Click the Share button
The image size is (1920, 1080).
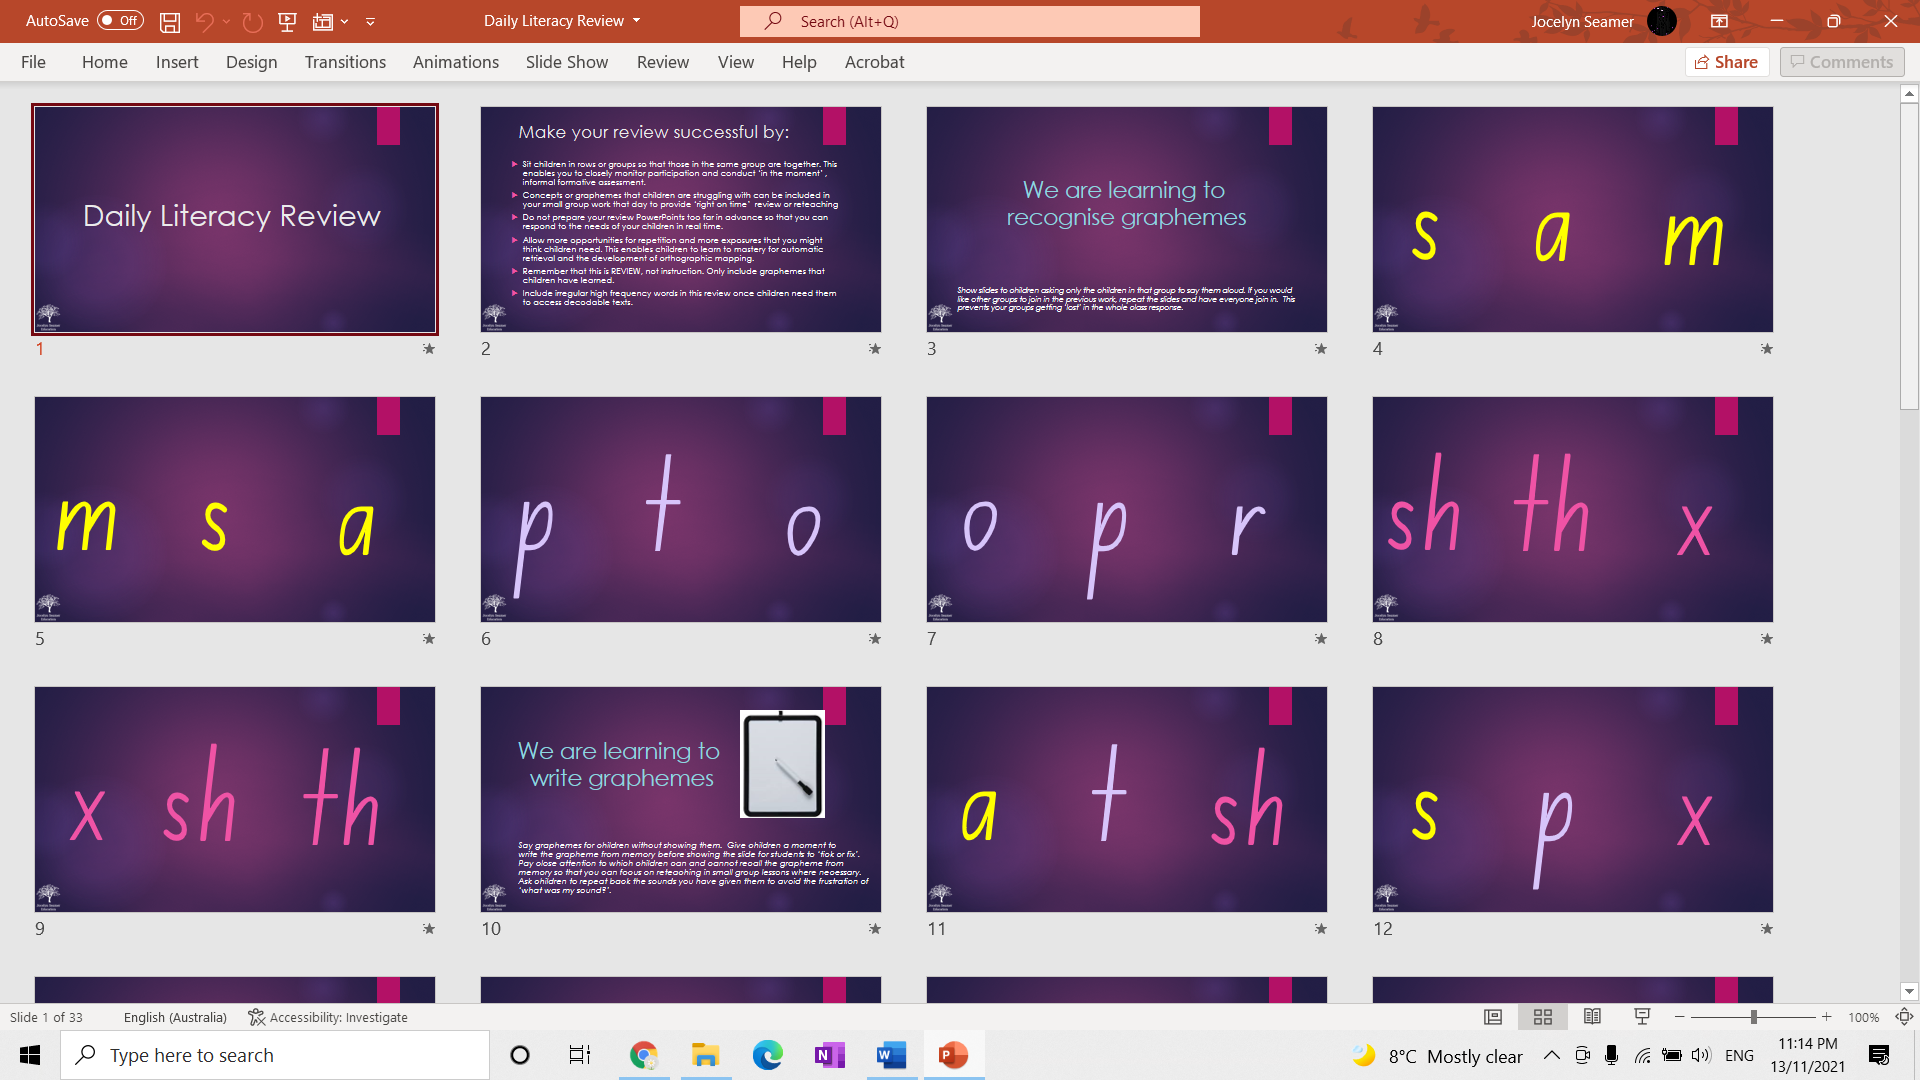(x=1727, y=62)
